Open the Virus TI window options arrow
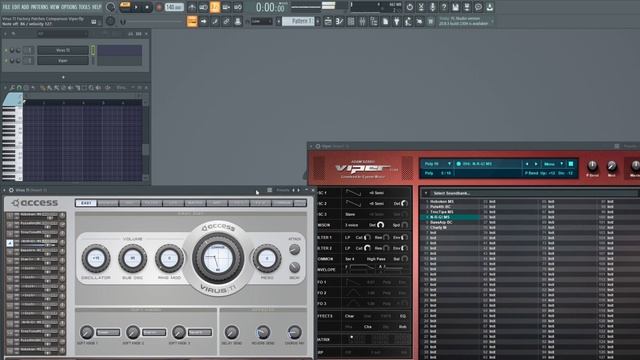 5,190
